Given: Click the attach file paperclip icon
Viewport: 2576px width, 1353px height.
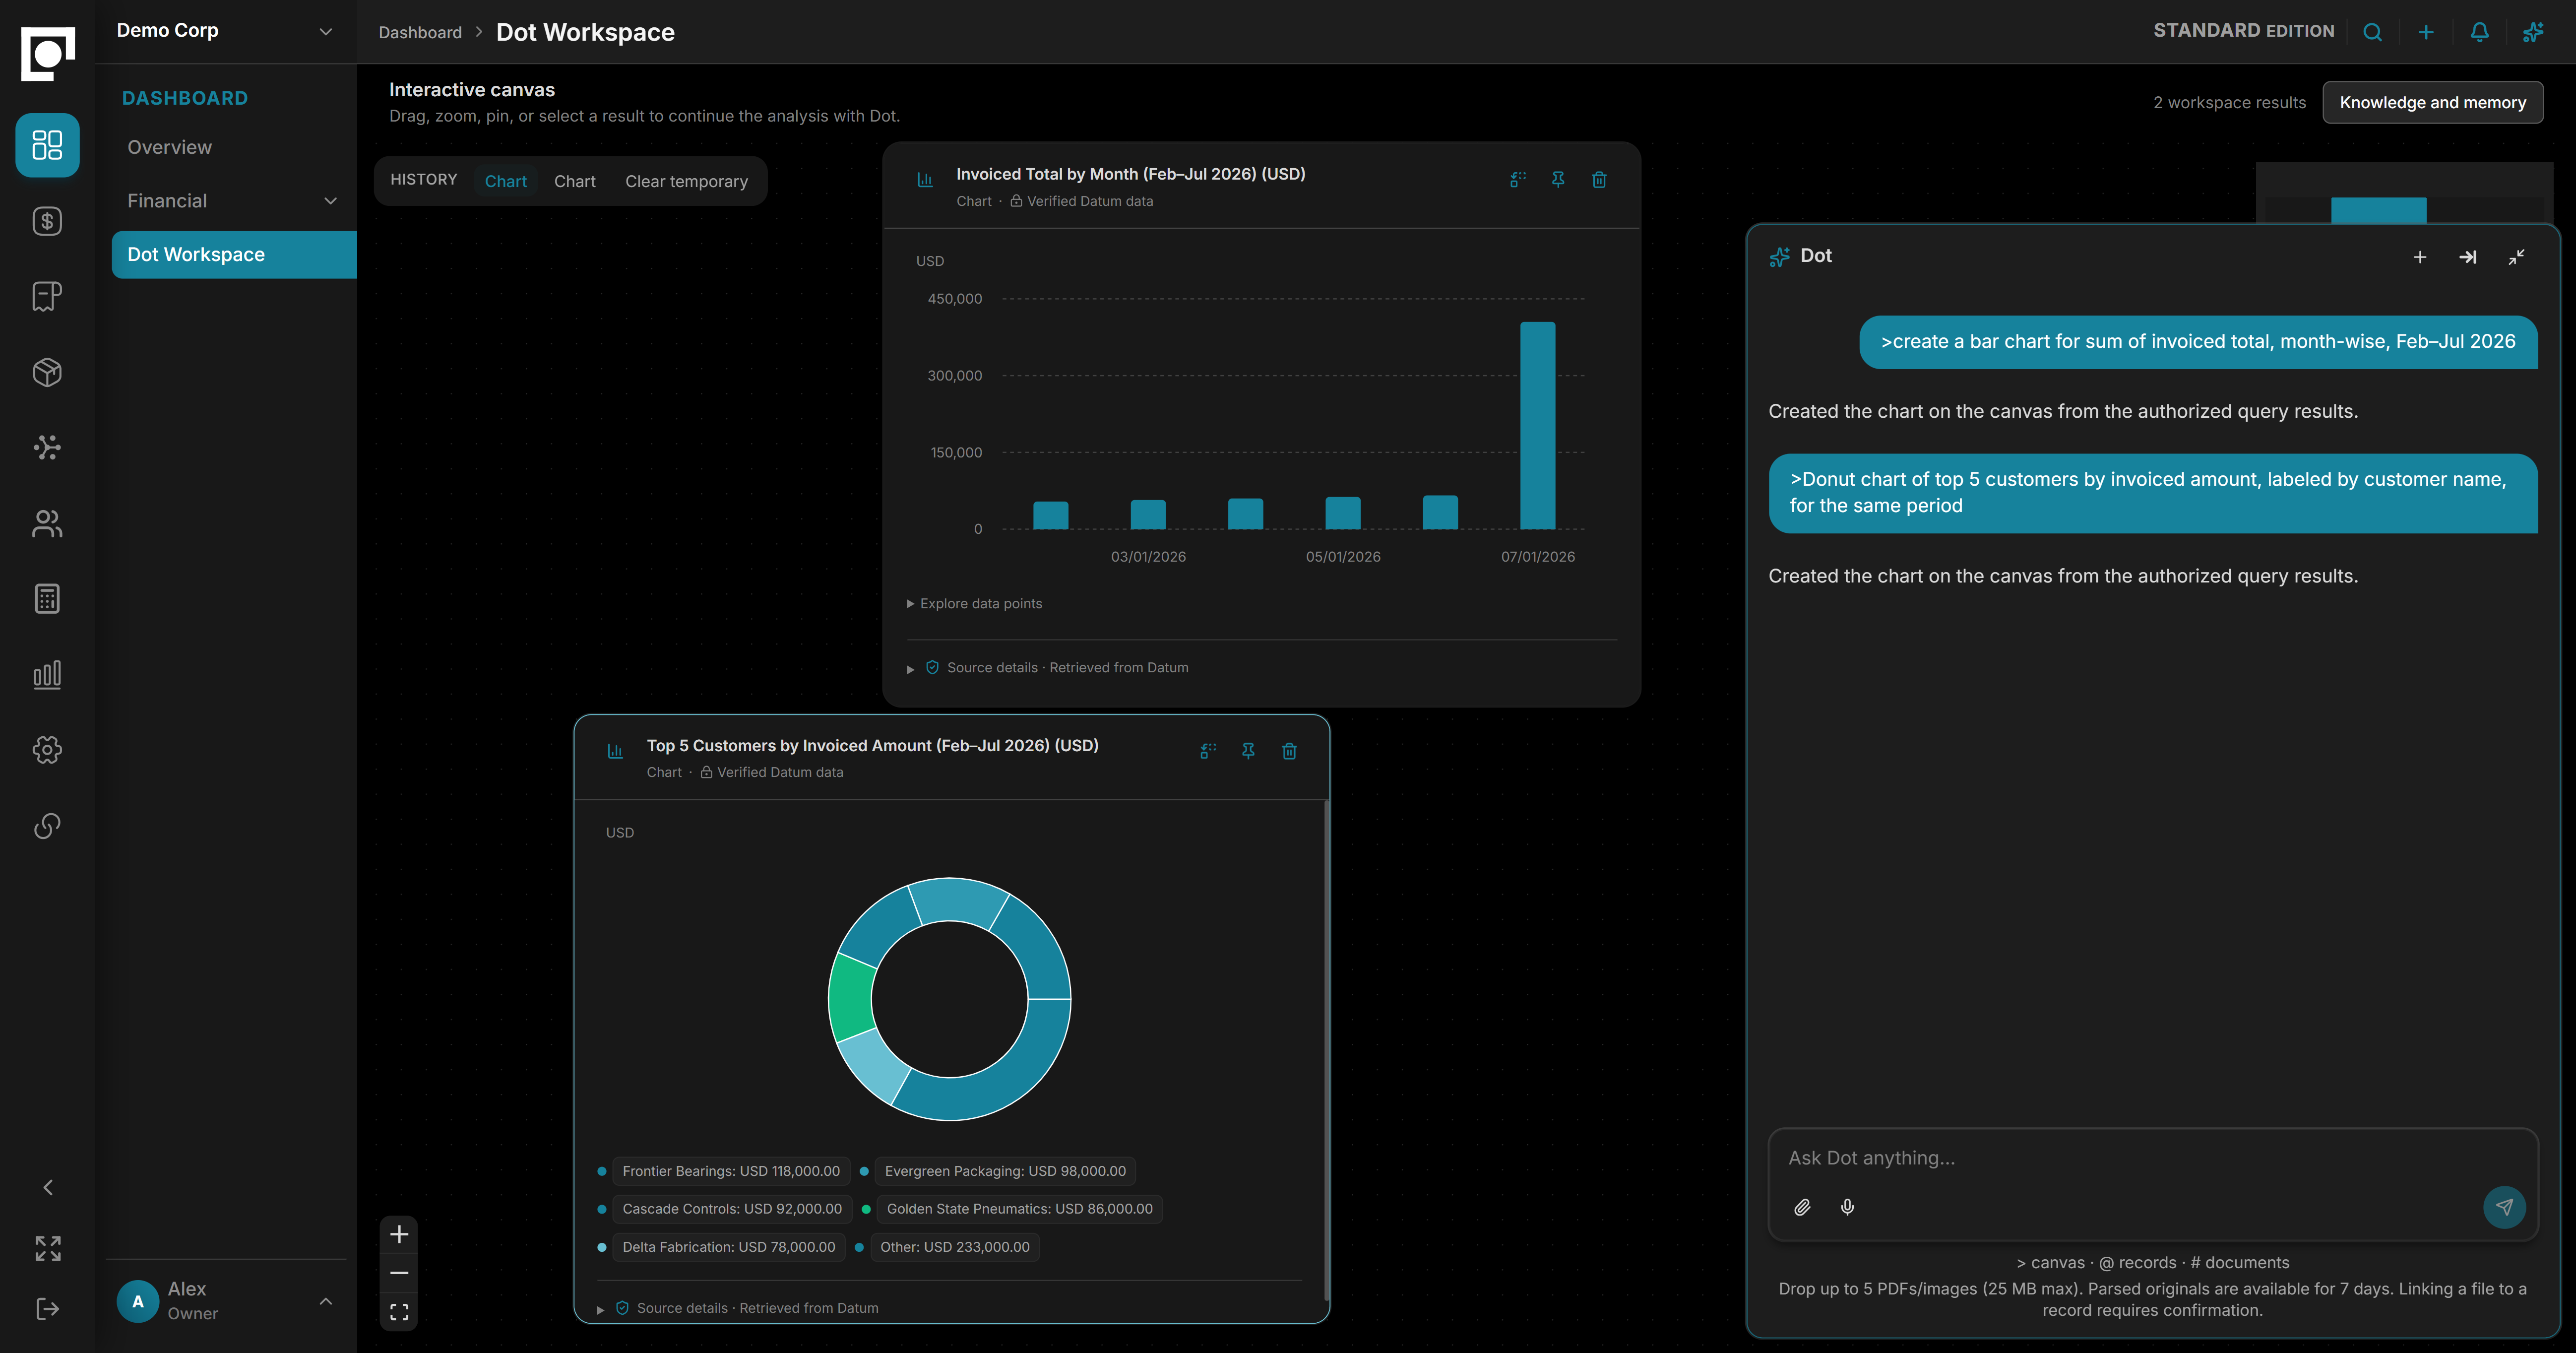Looking at the screenshot, I should pos(1802,1207).
